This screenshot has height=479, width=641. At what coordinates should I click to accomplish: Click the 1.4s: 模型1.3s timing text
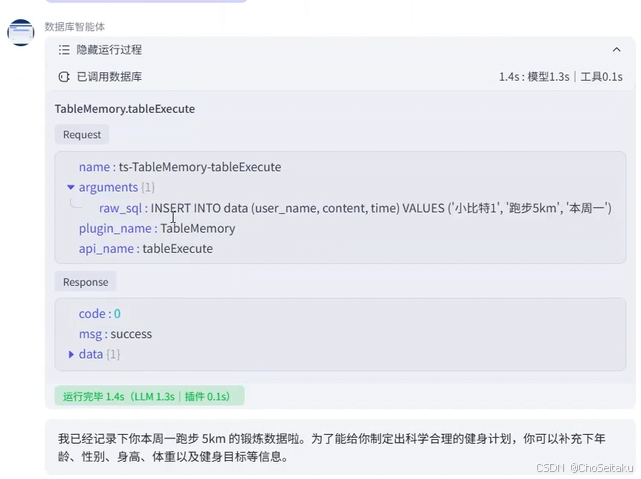click(534, 77)
